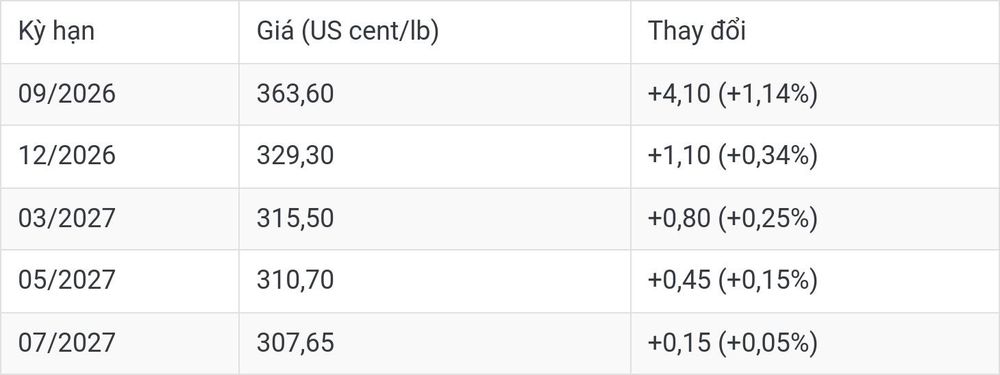Click the change value +0,80 (+0,25%)
The width and height of the screenshot is (1000, 375).
click(733, 219)
